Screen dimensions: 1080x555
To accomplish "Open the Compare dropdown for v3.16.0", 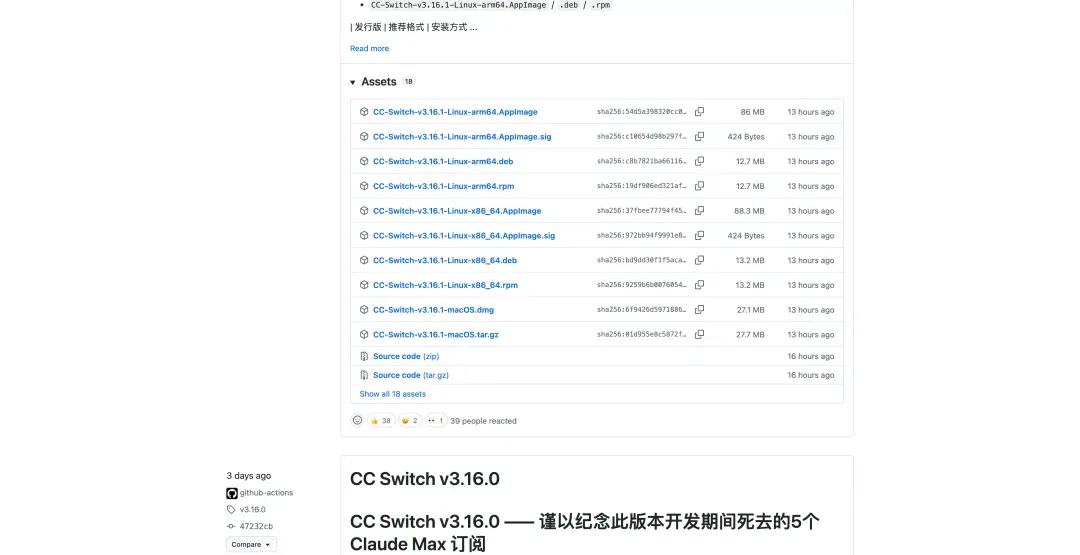I will [251, 545].
